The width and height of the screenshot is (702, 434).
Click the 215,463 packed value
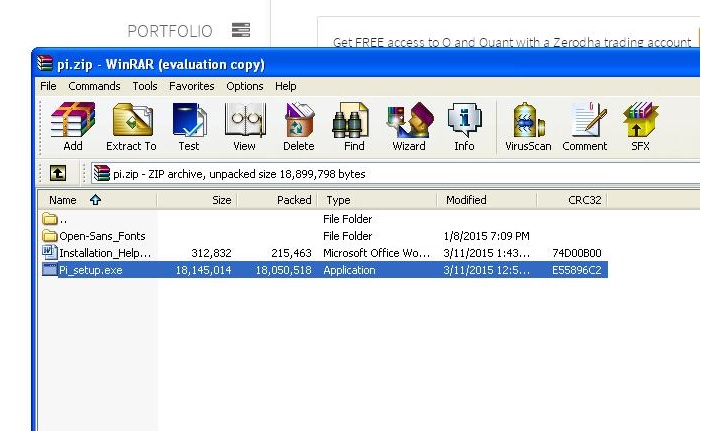291,253
